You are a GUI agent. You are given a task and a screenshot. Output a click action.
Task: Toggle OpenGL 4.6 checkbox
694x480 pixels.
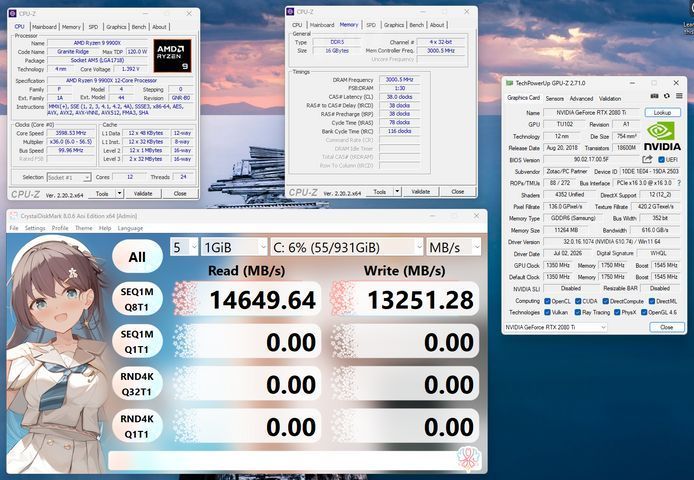point(644,312)
